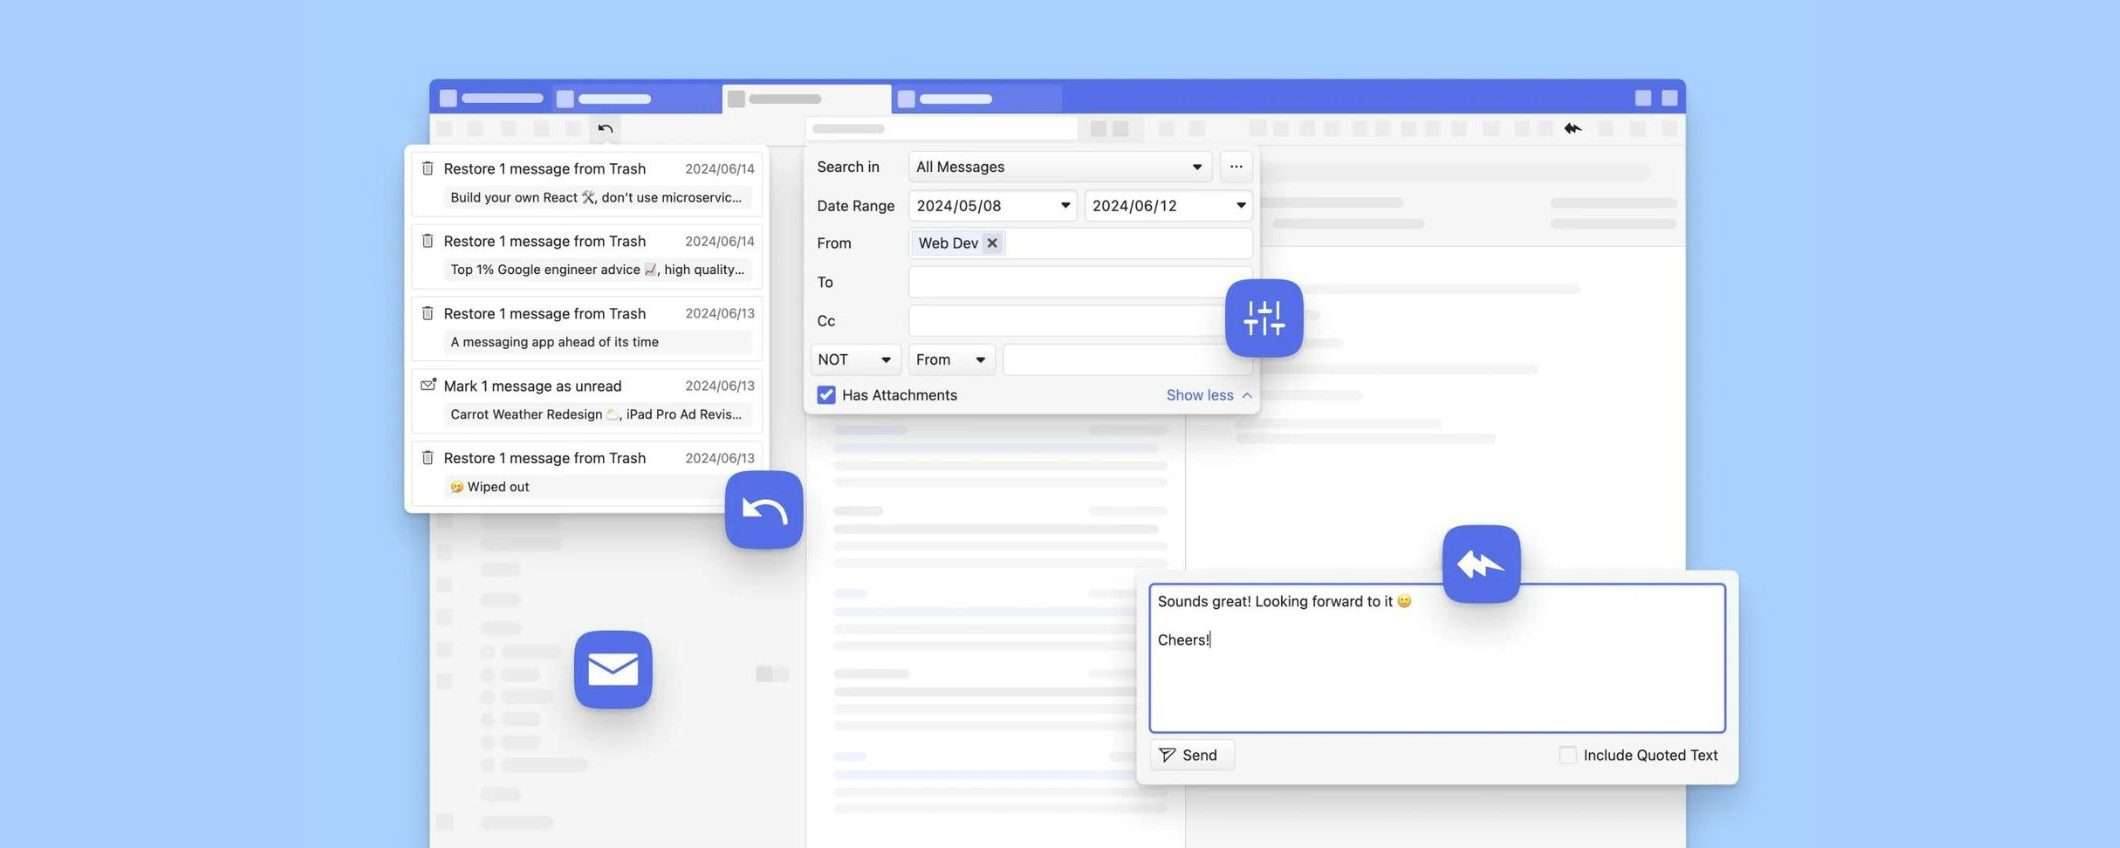Click the NOT condition value input field

click(x=1127, y=360)
